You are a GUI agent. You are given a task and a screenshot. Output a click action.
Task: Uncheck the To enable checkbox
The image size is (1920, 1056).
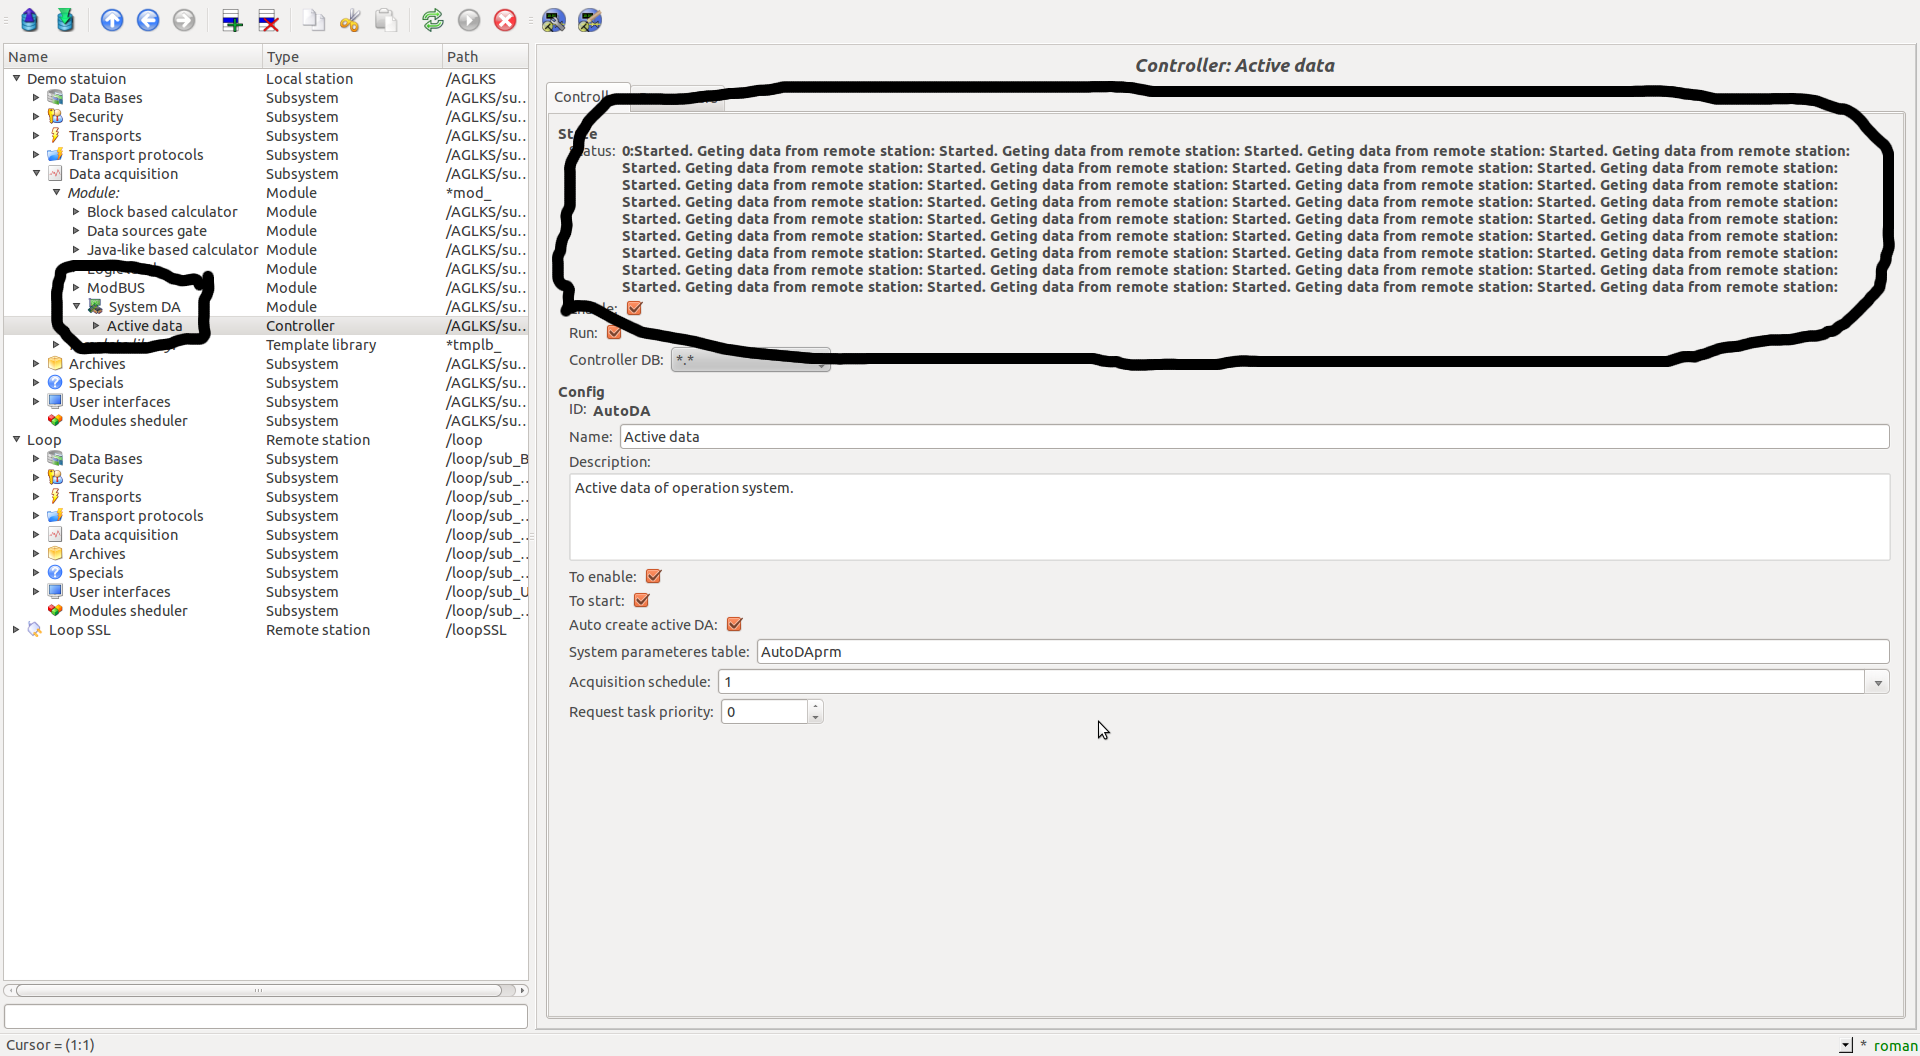point(654,577)
